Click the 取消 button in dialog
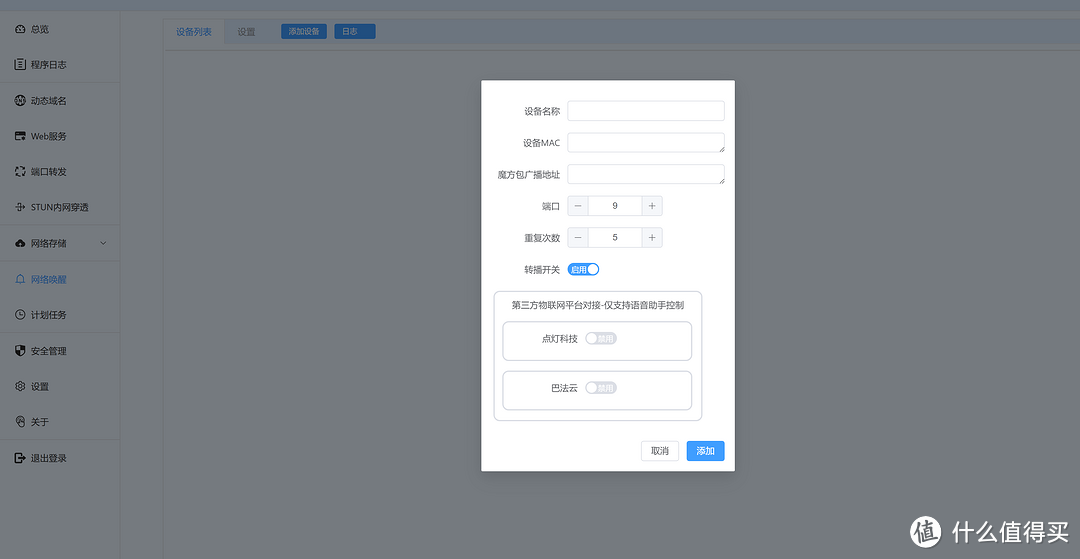Viewport: 1080px width, 559px height. click(x=660, y=451)
